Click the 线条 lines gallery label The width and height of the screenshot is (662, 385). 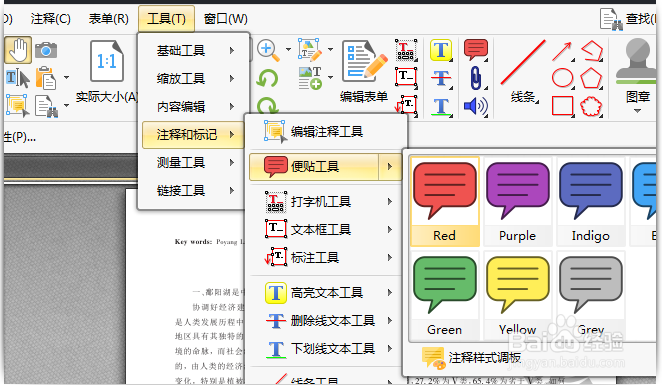[524, 97]
